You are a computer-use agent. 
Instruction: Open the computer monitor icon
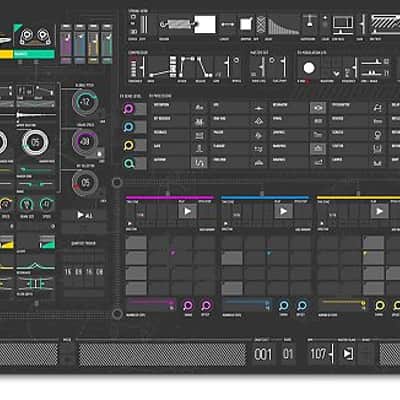click(x=343, y=25)
